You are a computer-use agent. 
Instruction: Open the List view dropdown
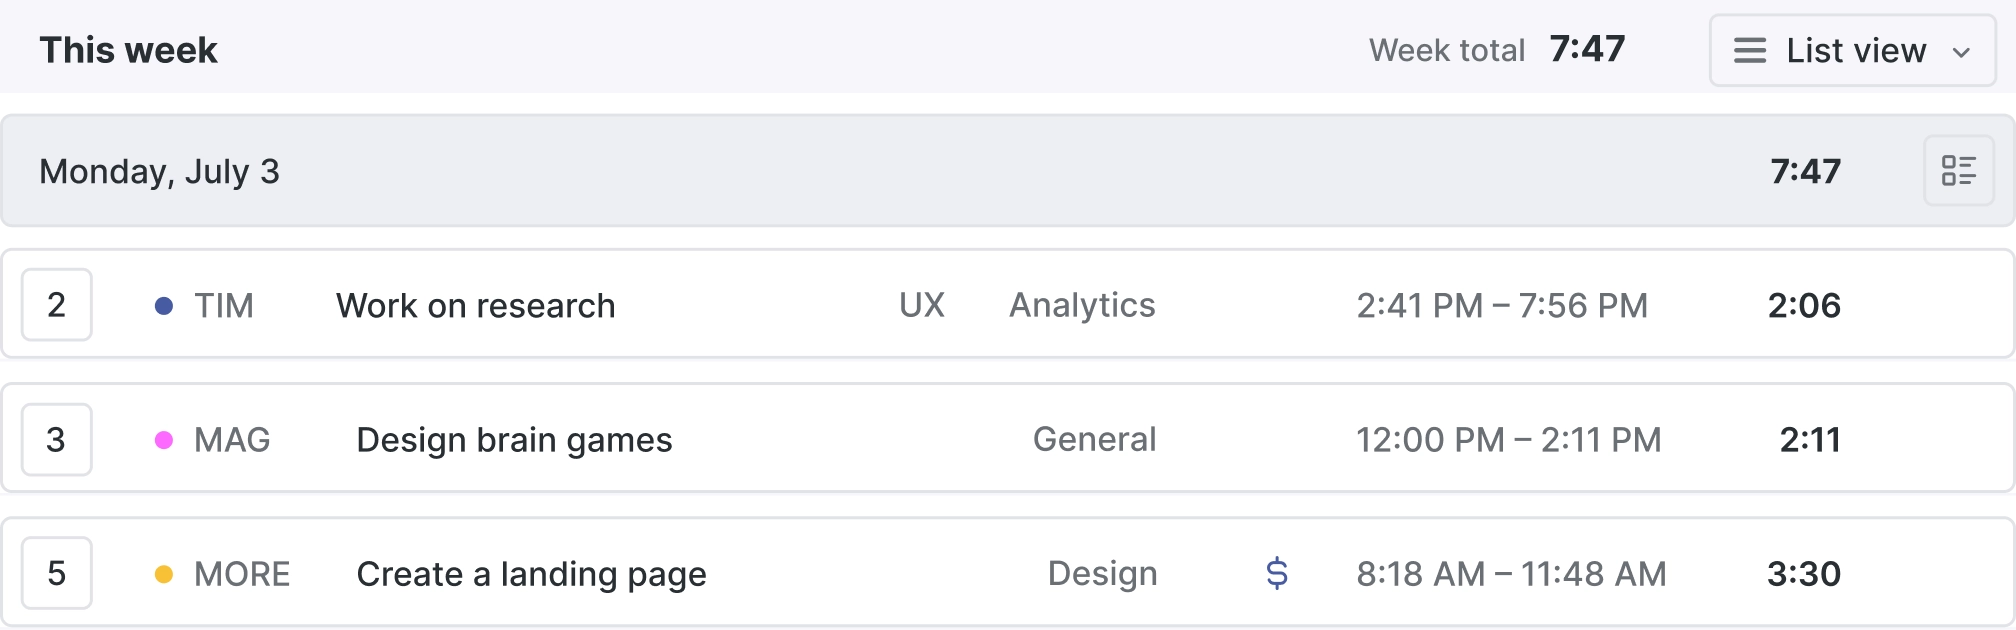(x=1853, y=50)
